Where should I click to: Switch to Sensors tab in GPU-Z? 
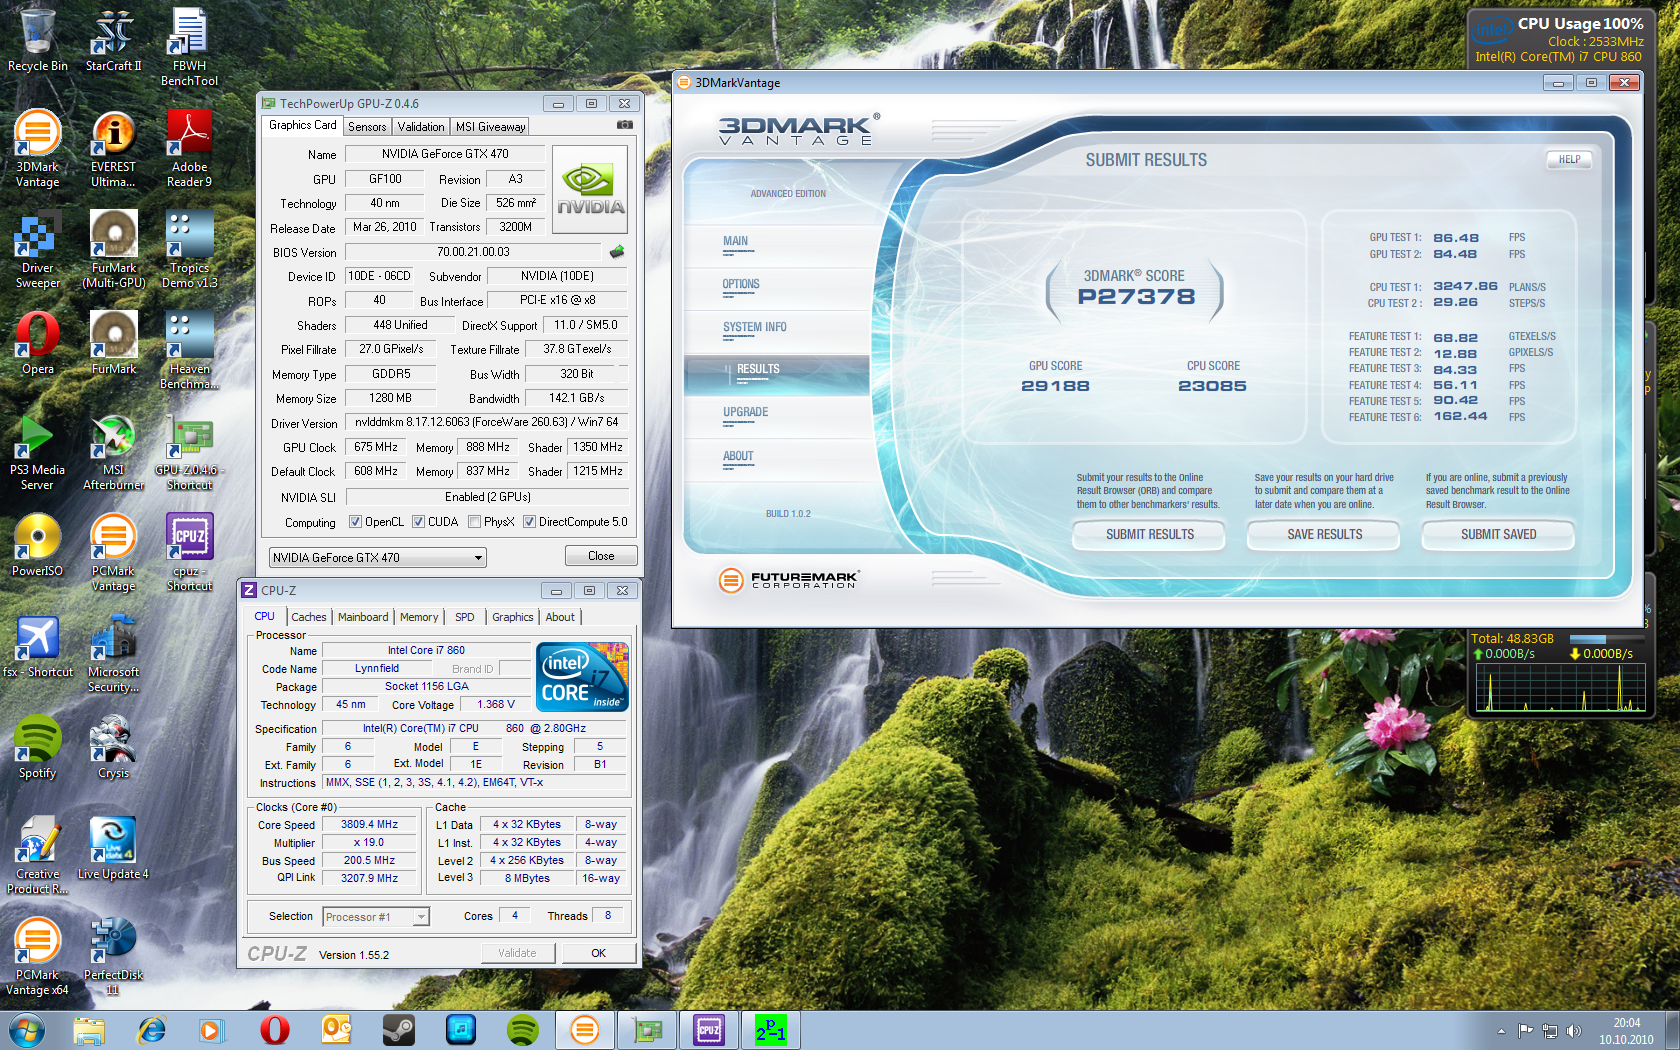[x=366, y=127]
